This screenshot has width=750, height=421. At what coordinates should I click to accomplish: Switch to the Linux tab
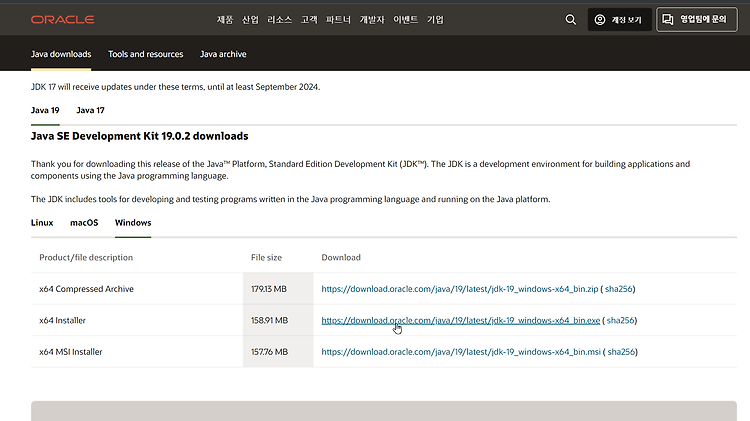tap(42, 222)
